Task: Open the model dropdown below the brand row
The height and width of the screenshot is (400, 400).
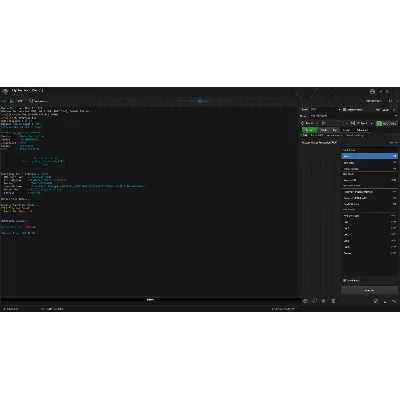Action: (353, 116)
